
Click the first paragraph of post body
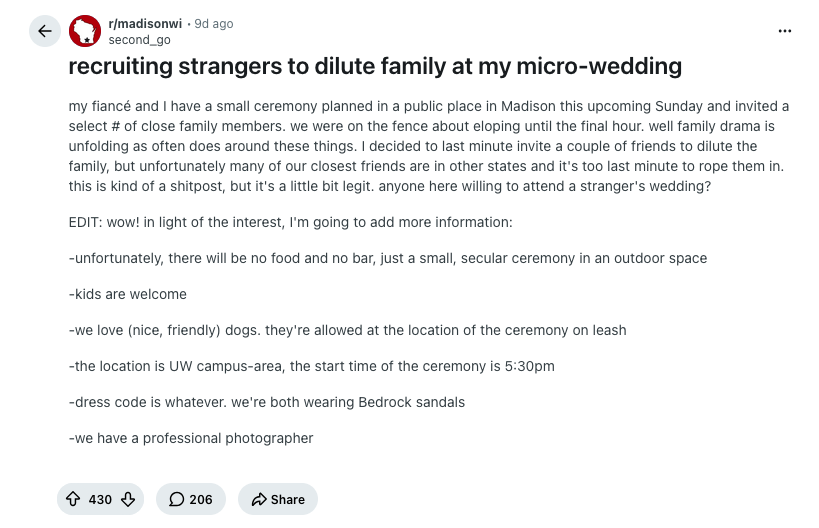(429, 146)
